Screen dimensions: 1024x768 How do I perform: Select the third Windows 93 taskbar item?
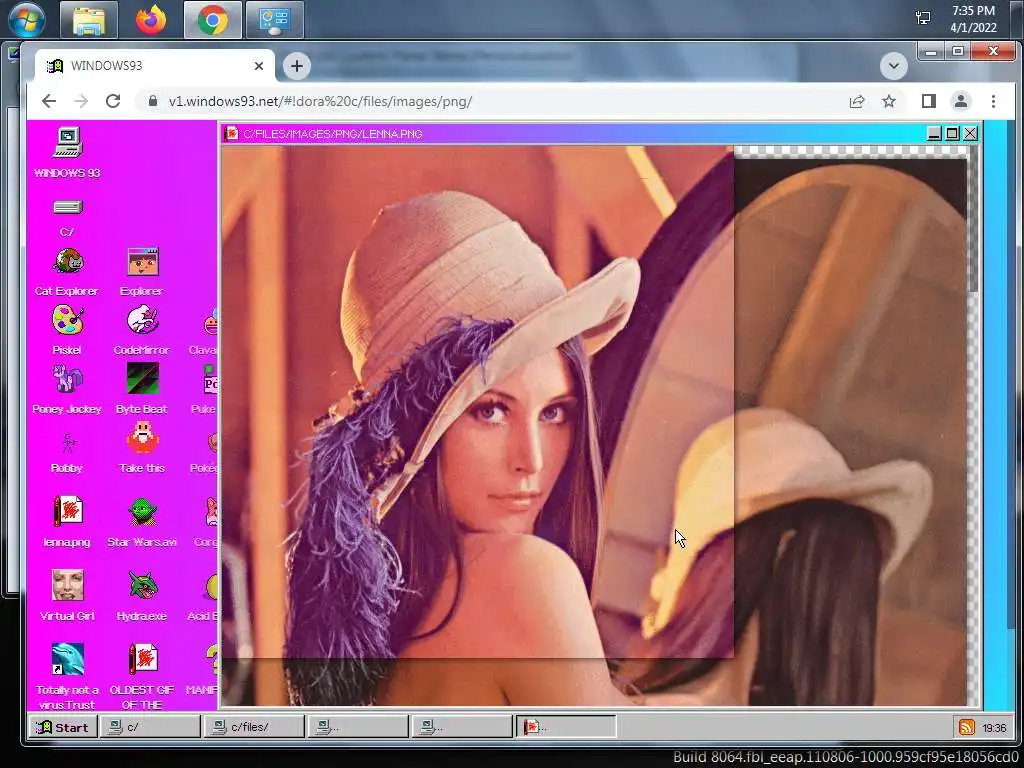(x=358, y=727)
